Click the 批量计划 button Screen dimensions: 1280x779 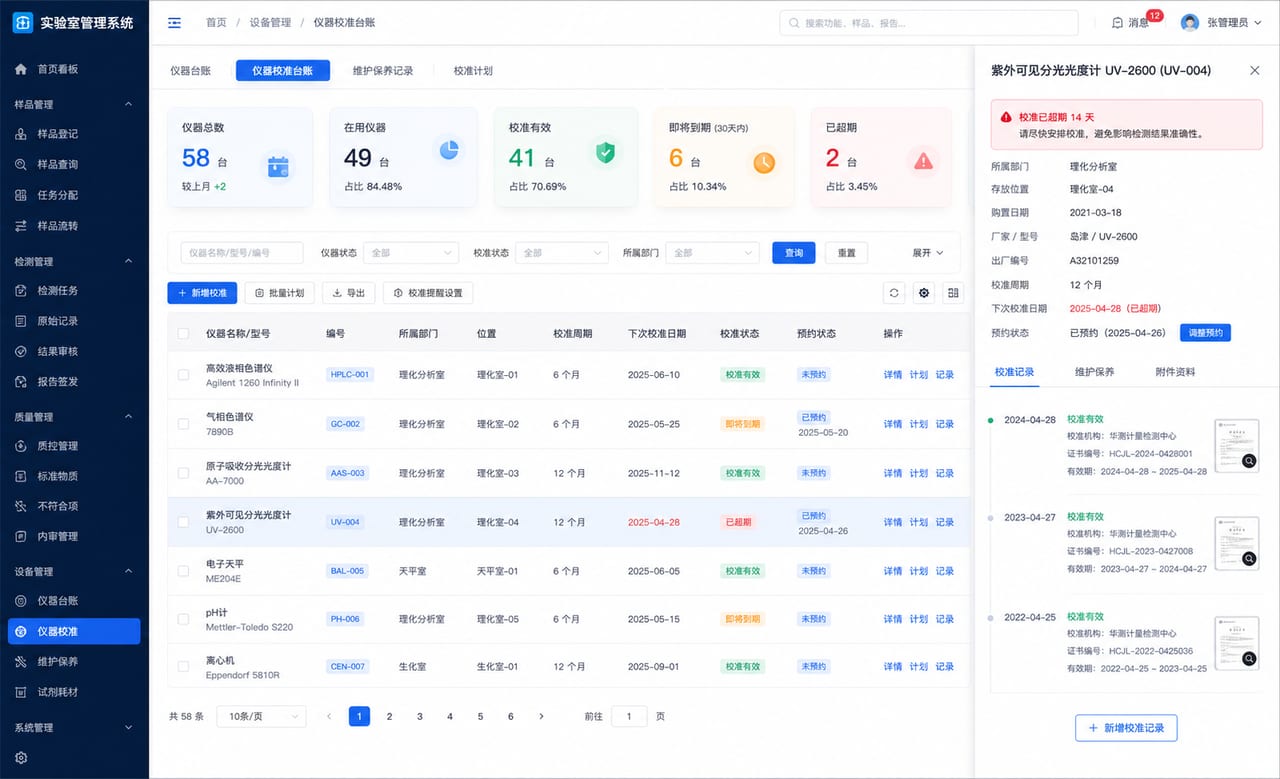(280, 293)
